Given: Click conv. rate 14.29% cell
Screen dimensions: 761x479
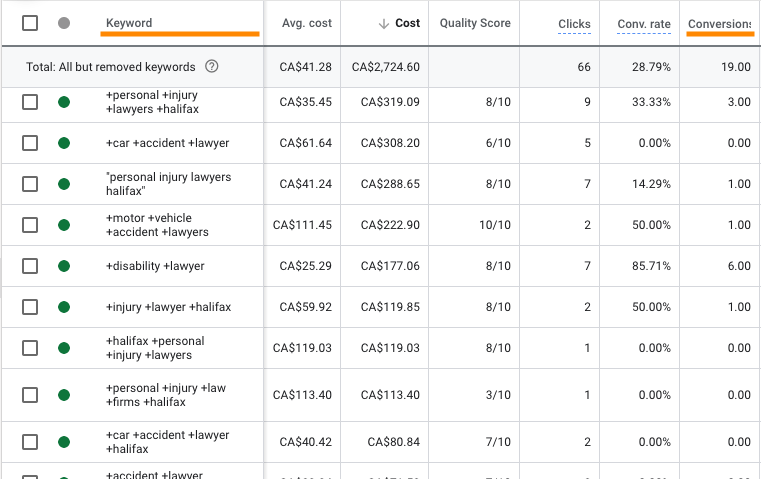Looking at the screenshot, I should click(x=651, y=184).
